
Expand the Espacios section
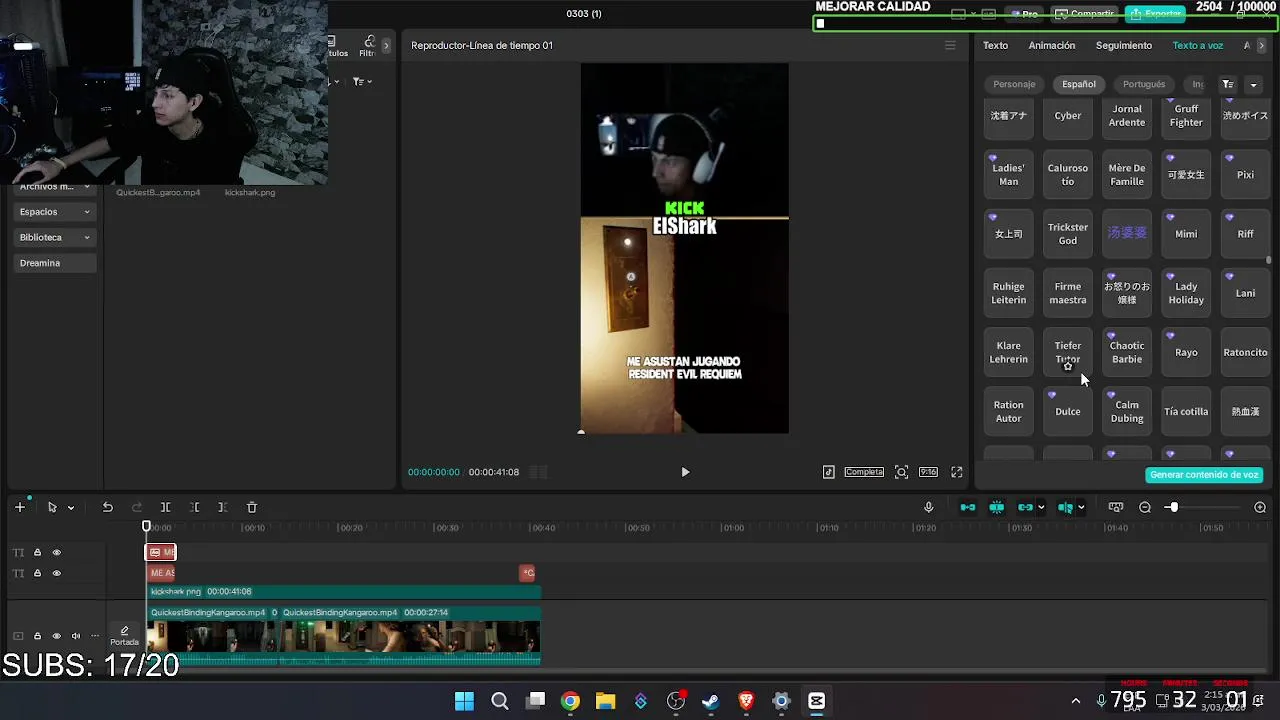pos(55,212)
